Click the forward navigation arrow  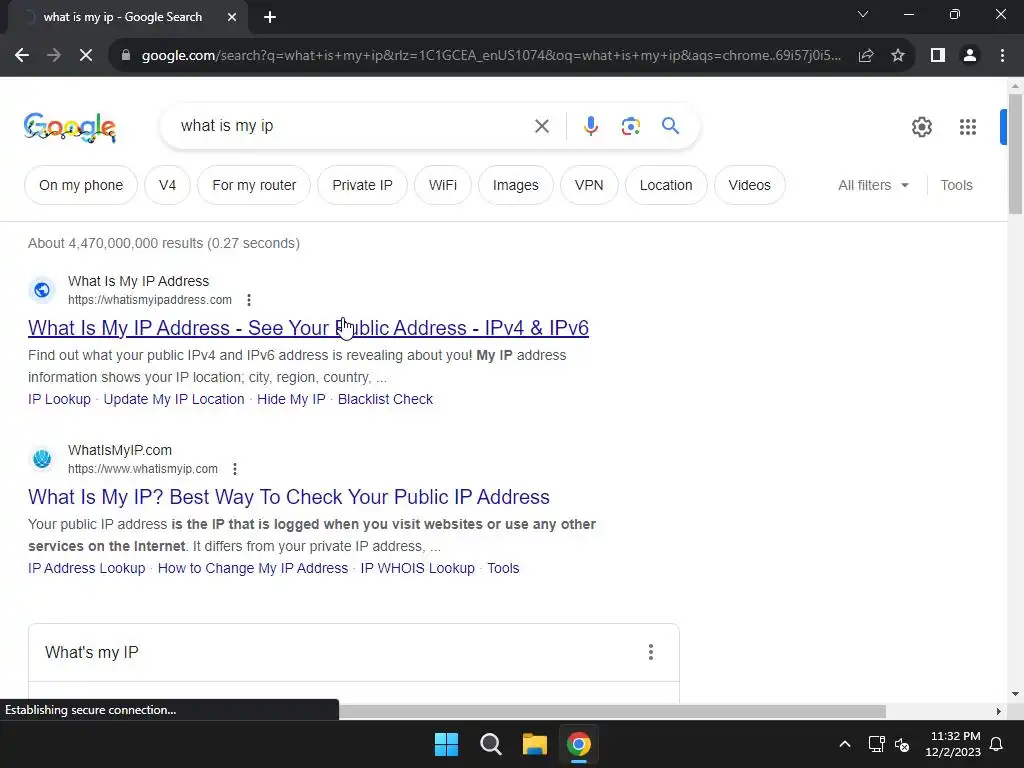click(x=54, y=56)
